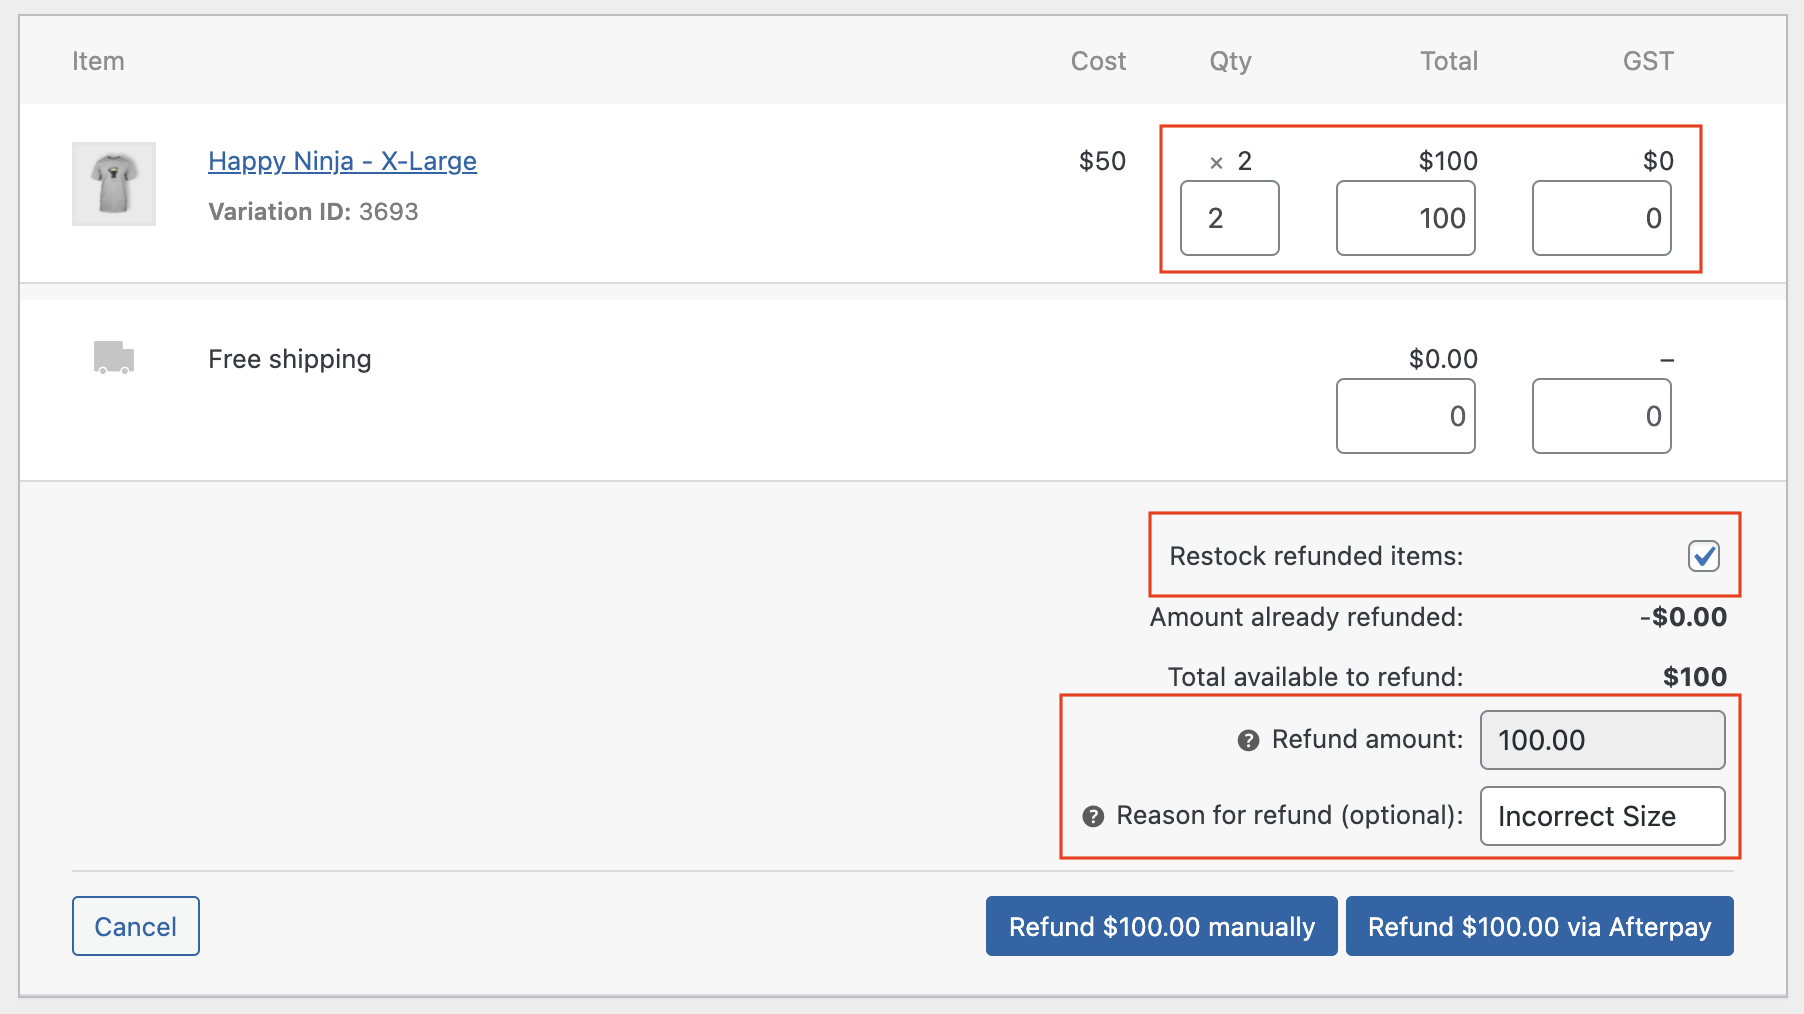The height and width of the screenshot is (1014, 1804).
Task: Open the Happy Ninja - X-Large product link
Action: pos(342,161)
